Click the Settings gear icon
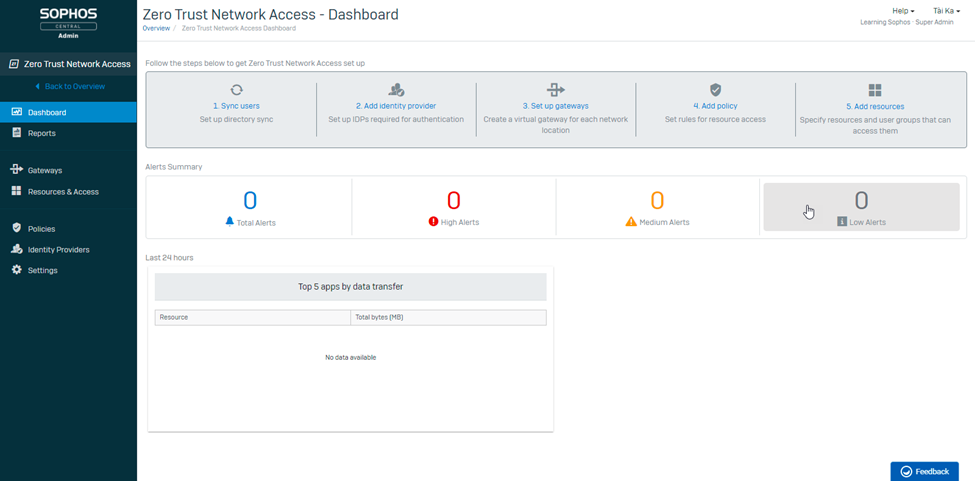 pos(17,270)
